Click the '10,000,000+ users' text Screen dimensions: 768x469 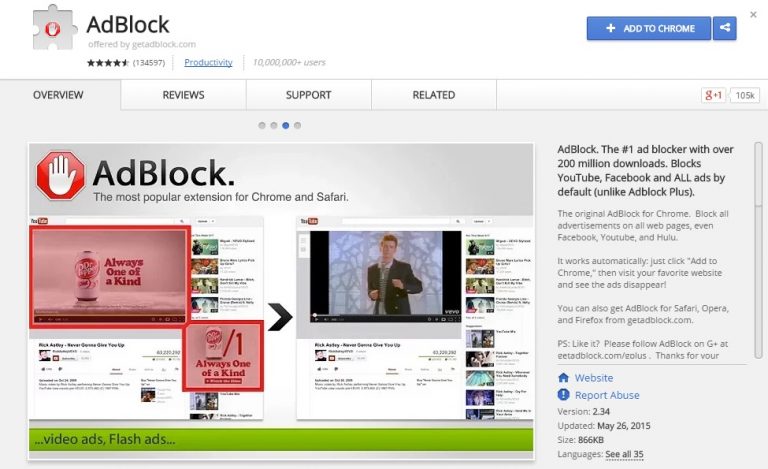289,63
